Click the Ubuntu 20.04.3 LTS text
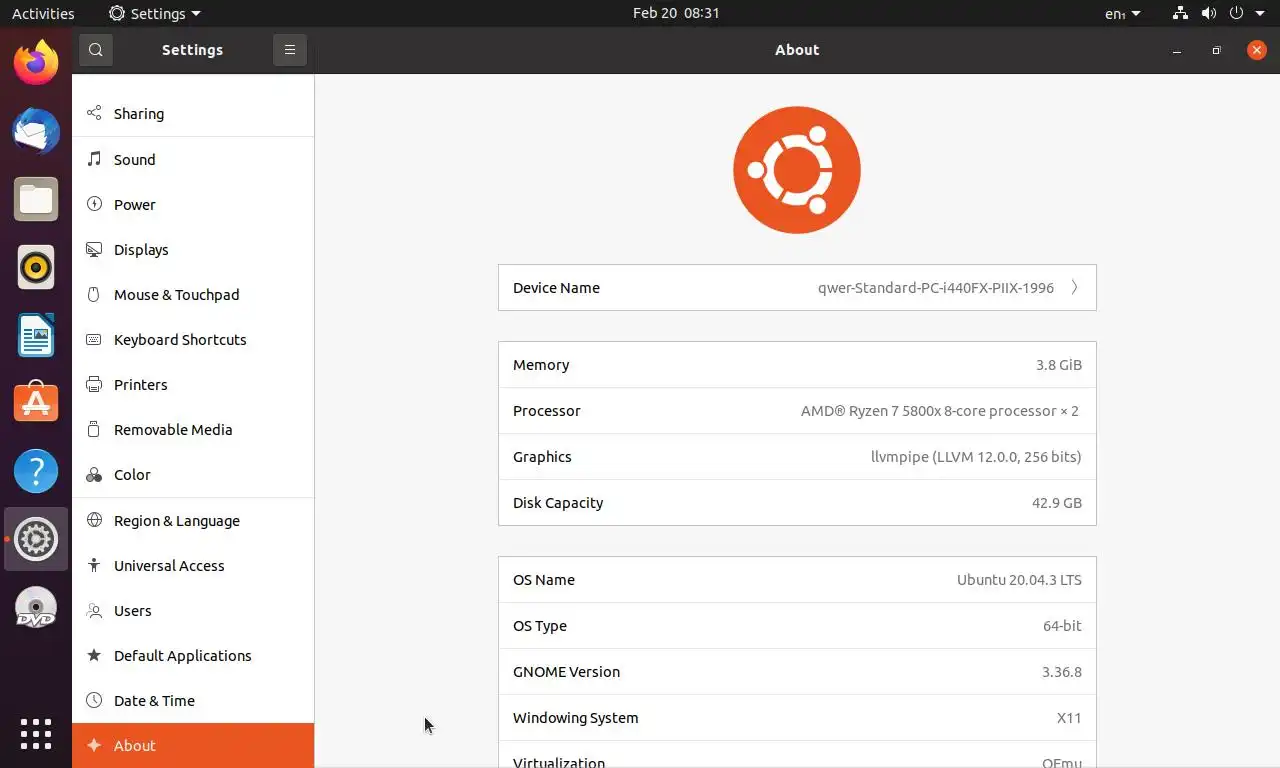This screenshot has width=1280, height=768. click(x=1019, y=579)
